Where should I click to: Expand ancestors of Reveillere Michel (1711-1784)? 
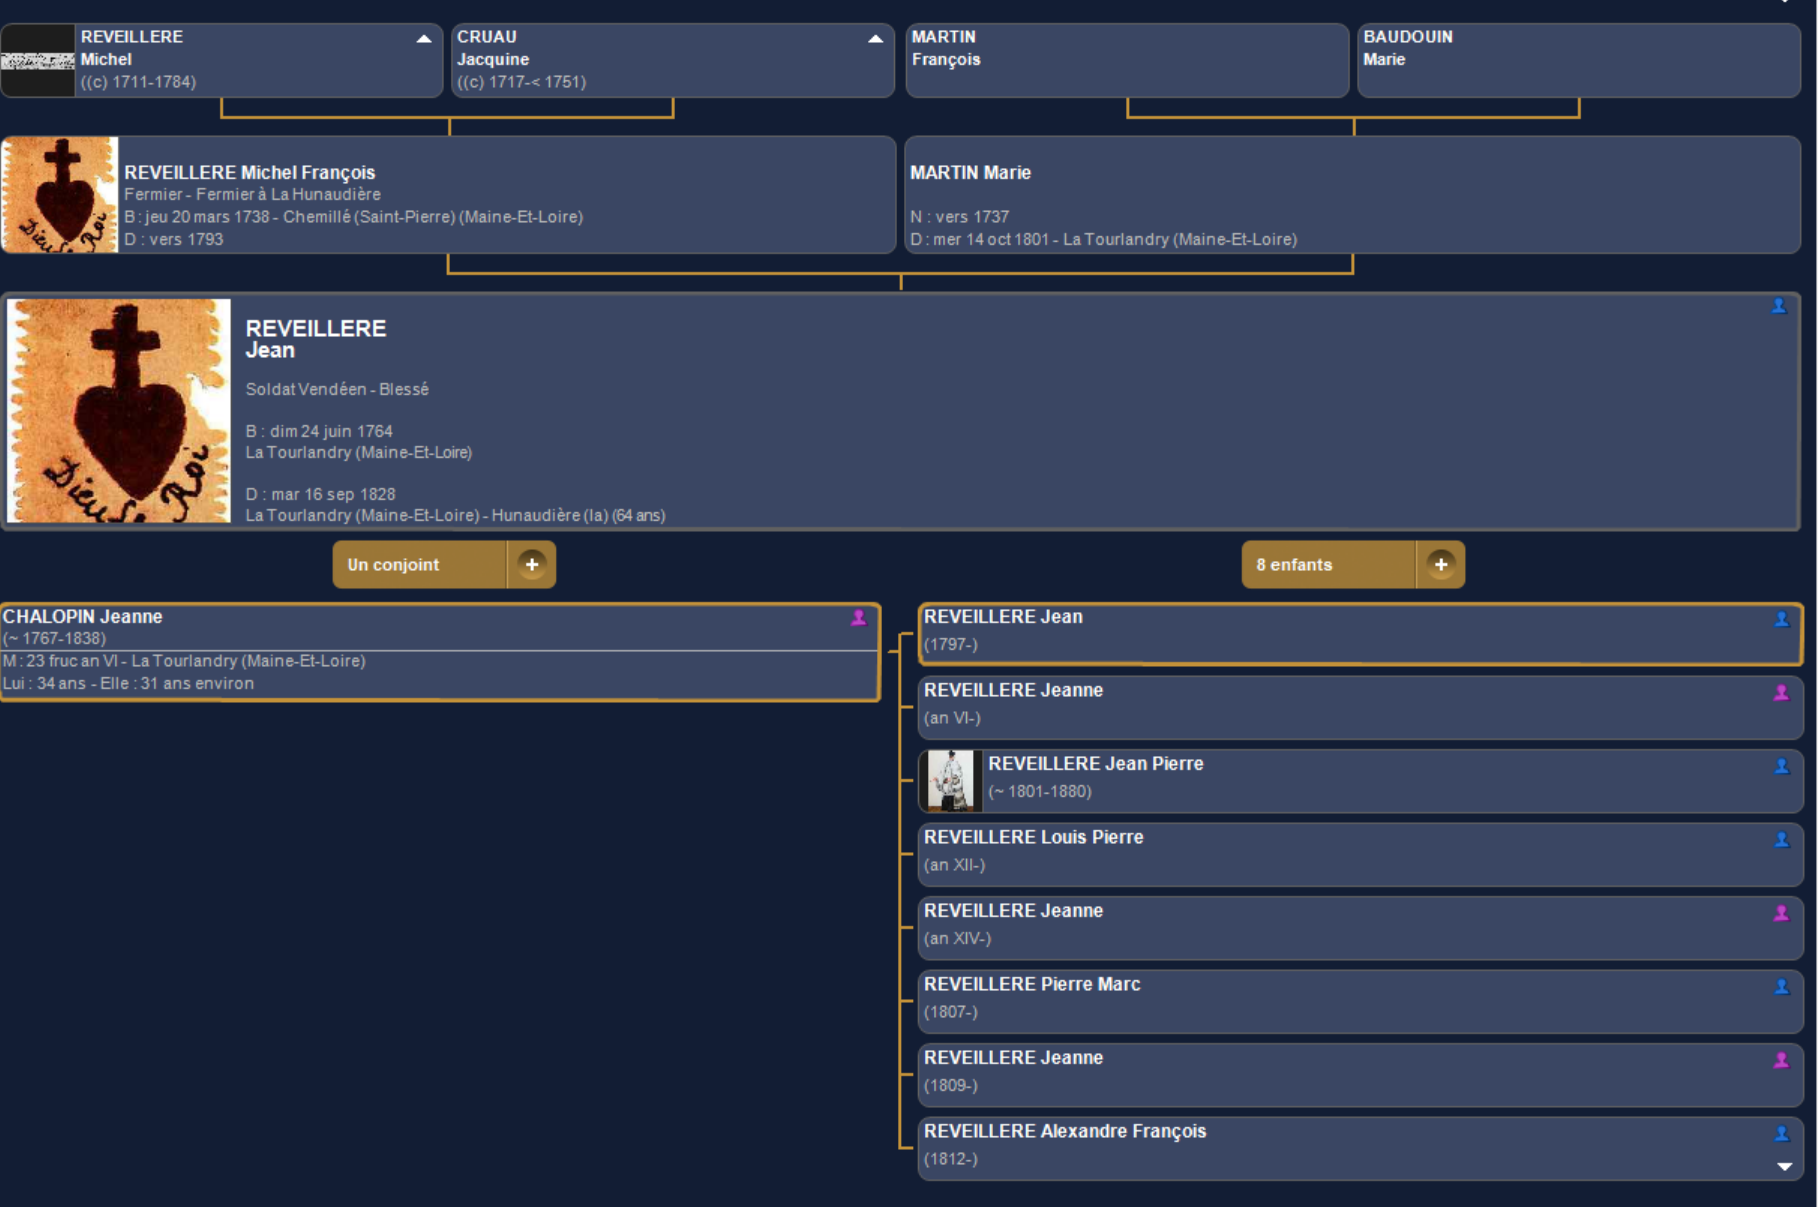click(x=424, y=39)
